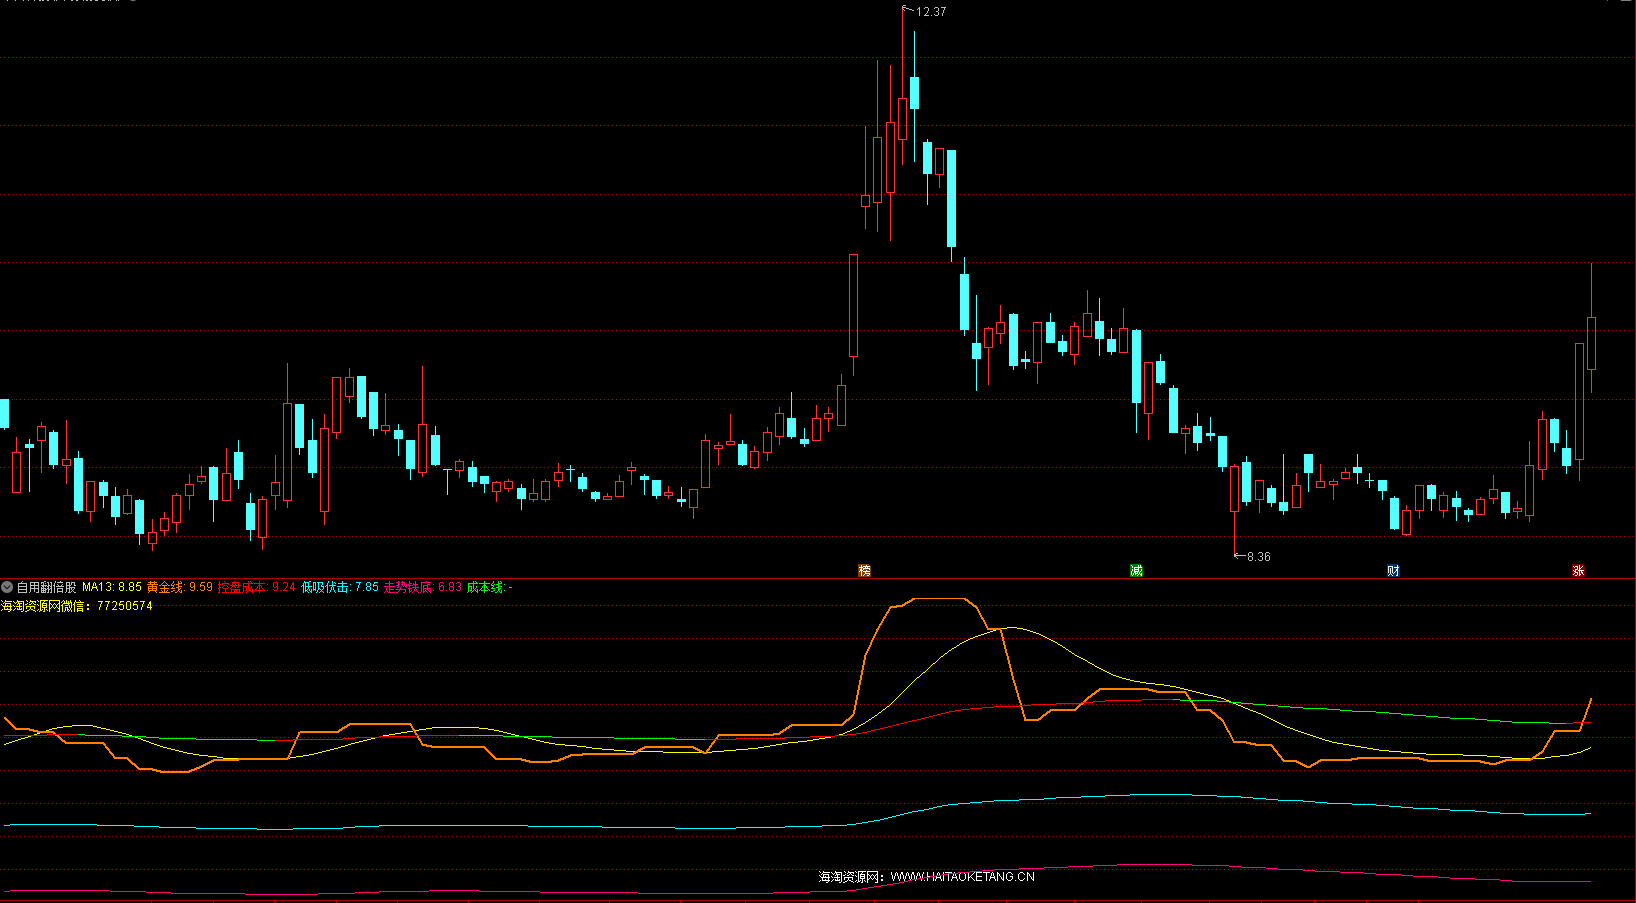Open the WWW.HAITAOKETANG.CN website text
1636x903 pixels.
point(962,877)
